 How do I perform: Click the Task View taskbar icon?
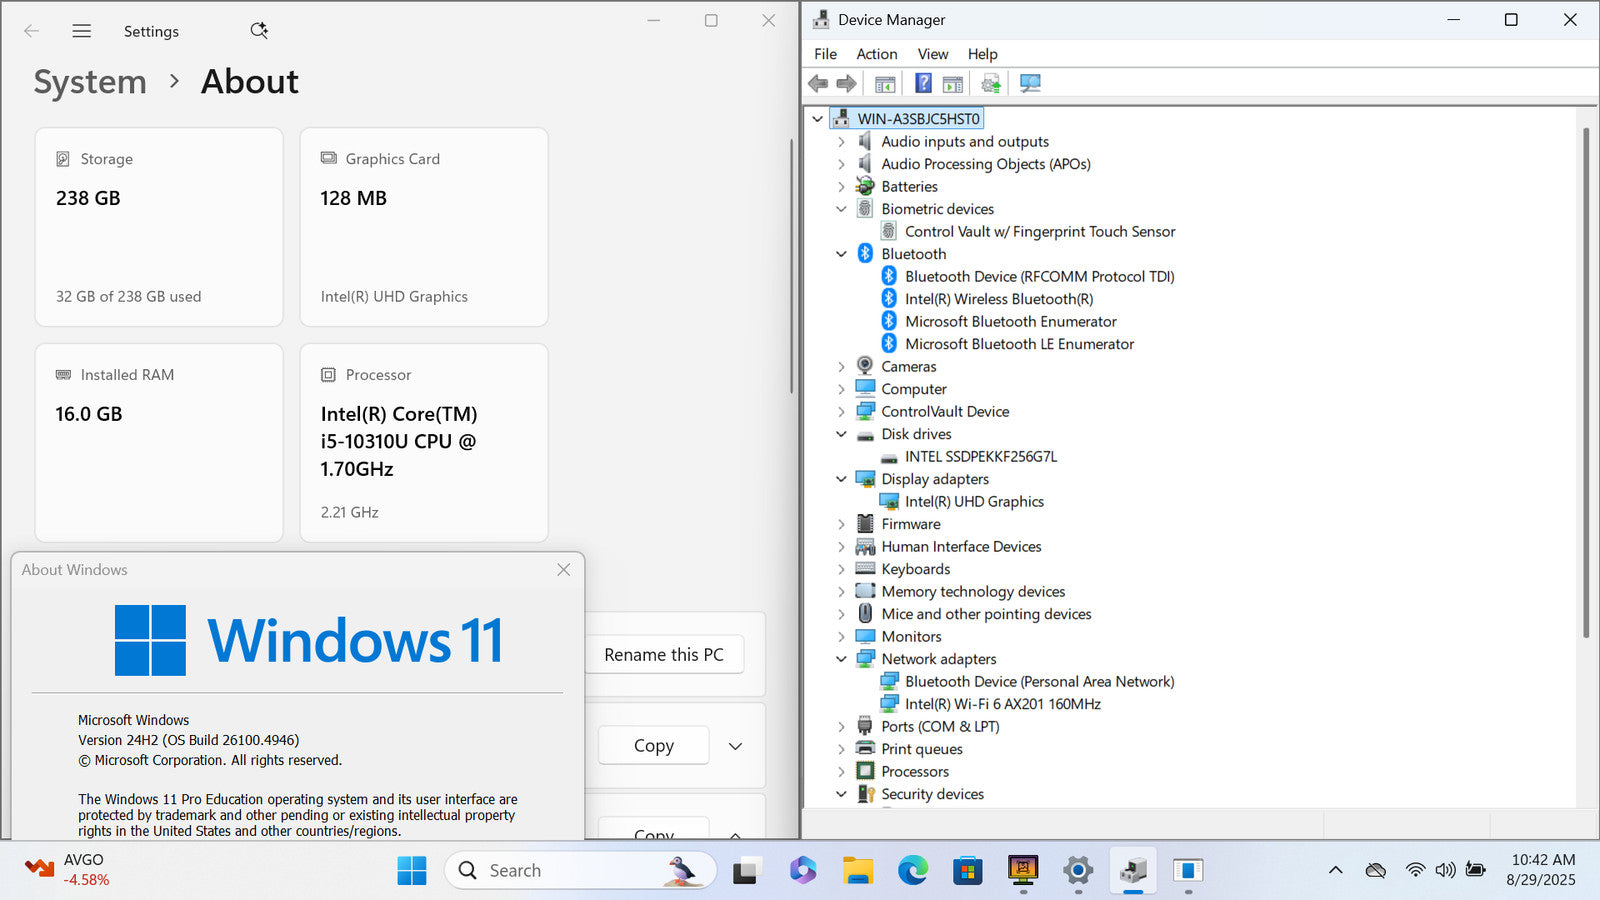pyautogui.click(x=745, y=870)
